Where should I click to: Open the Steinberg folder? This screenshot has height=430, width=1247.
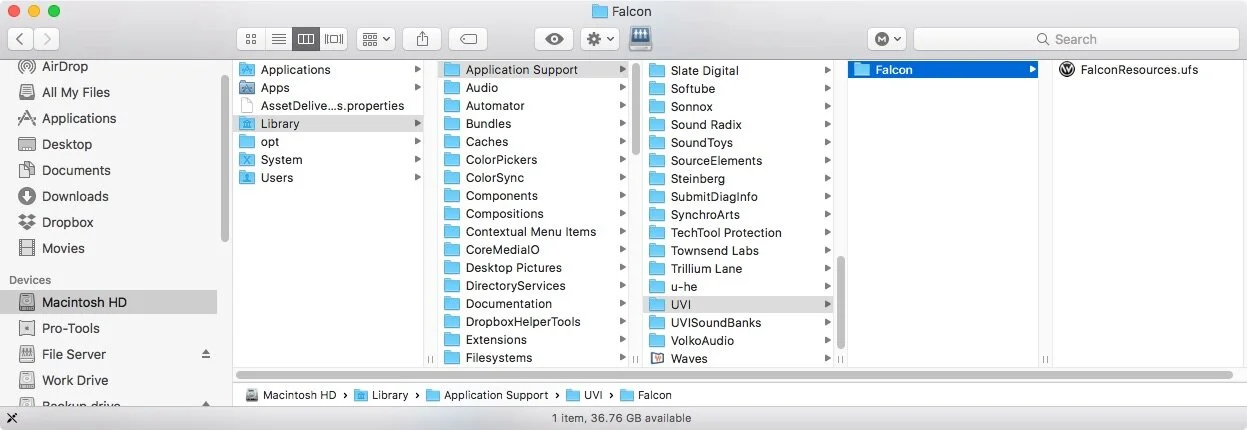coord(697,178)
